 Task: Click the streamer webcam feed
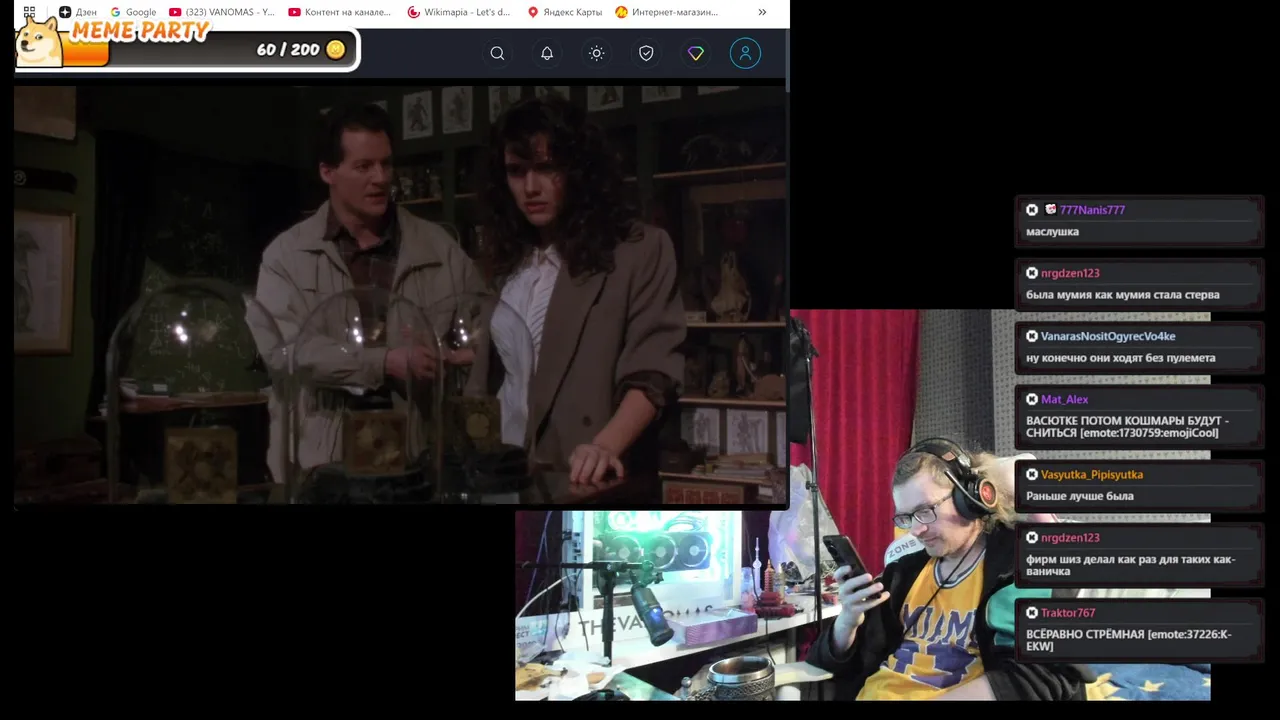[862, 505]
